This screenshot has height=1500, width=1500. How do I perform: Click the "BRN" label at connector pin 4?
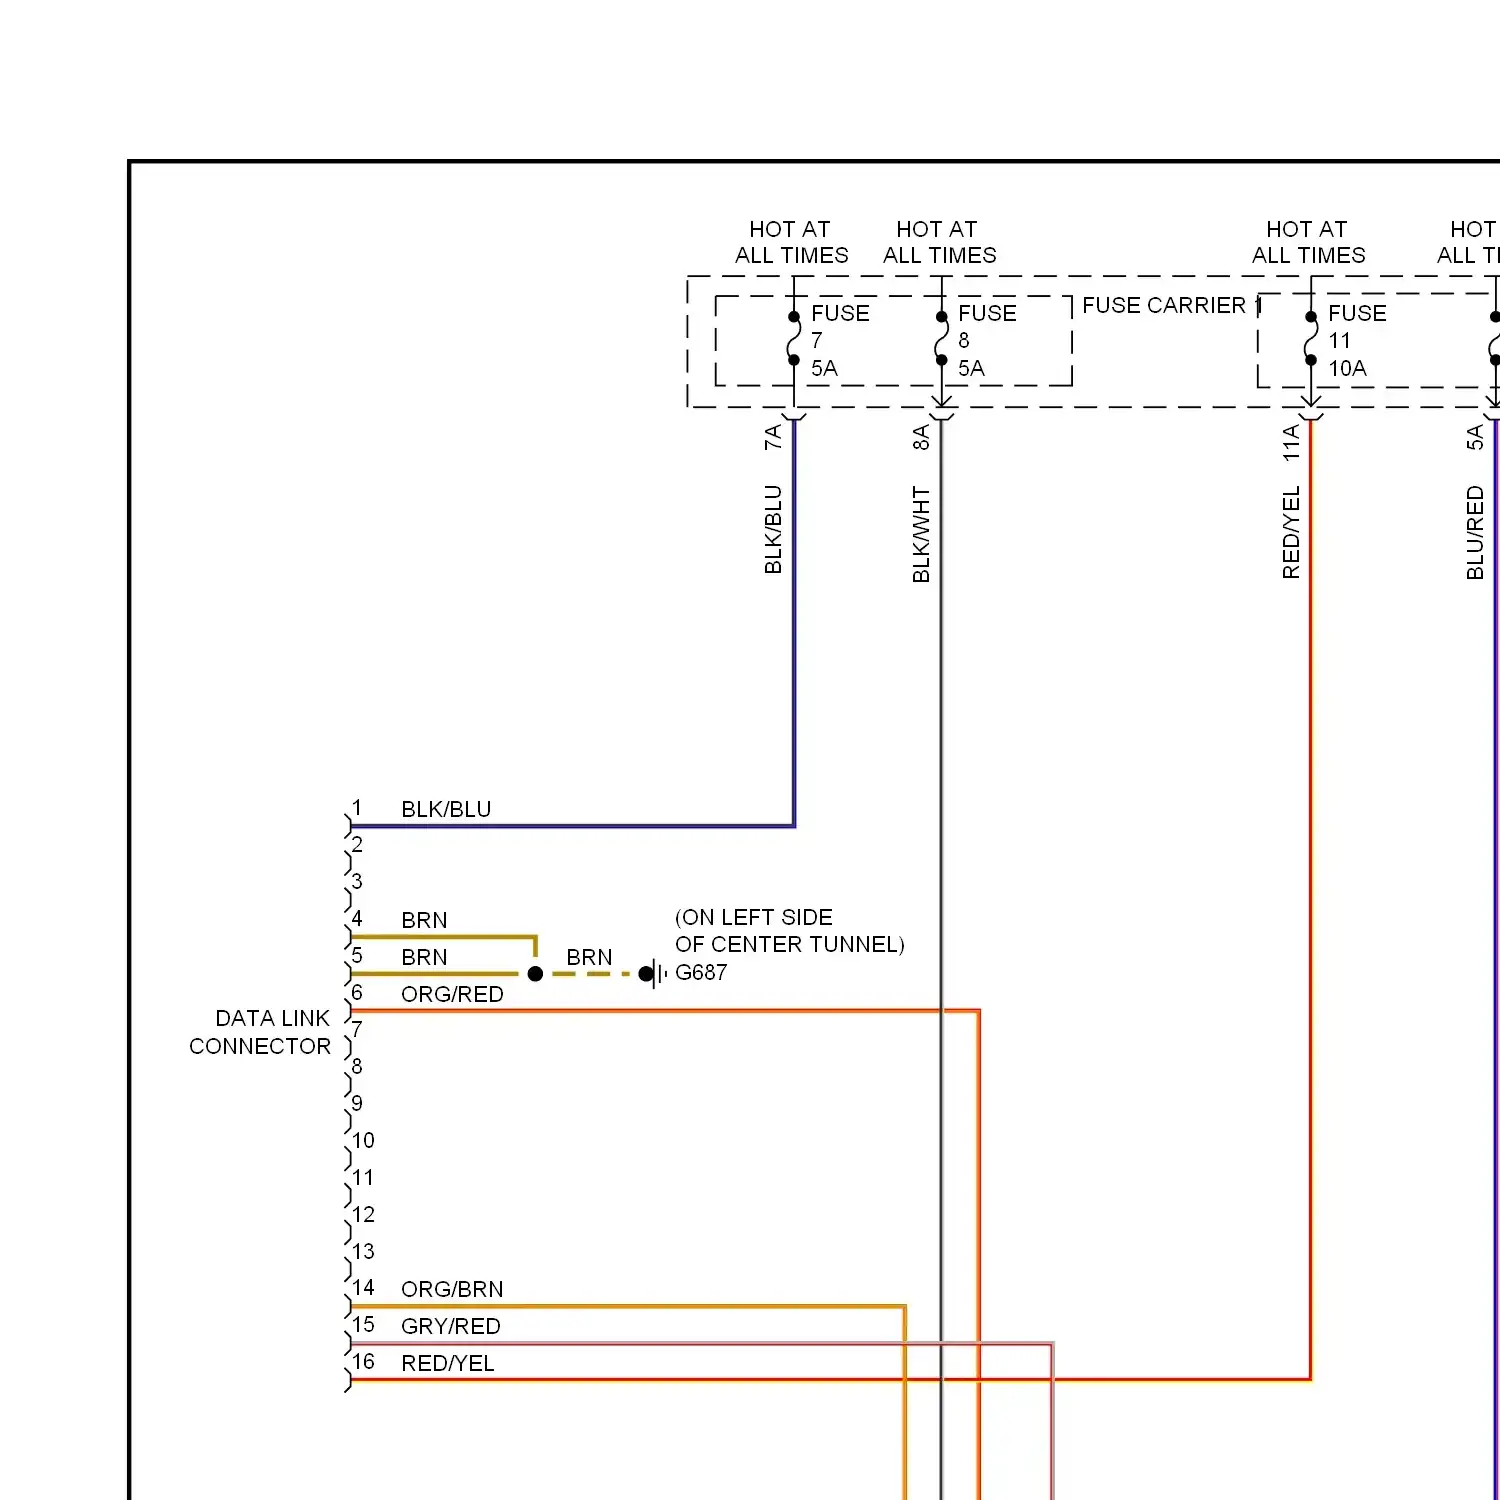click(424, 920)
